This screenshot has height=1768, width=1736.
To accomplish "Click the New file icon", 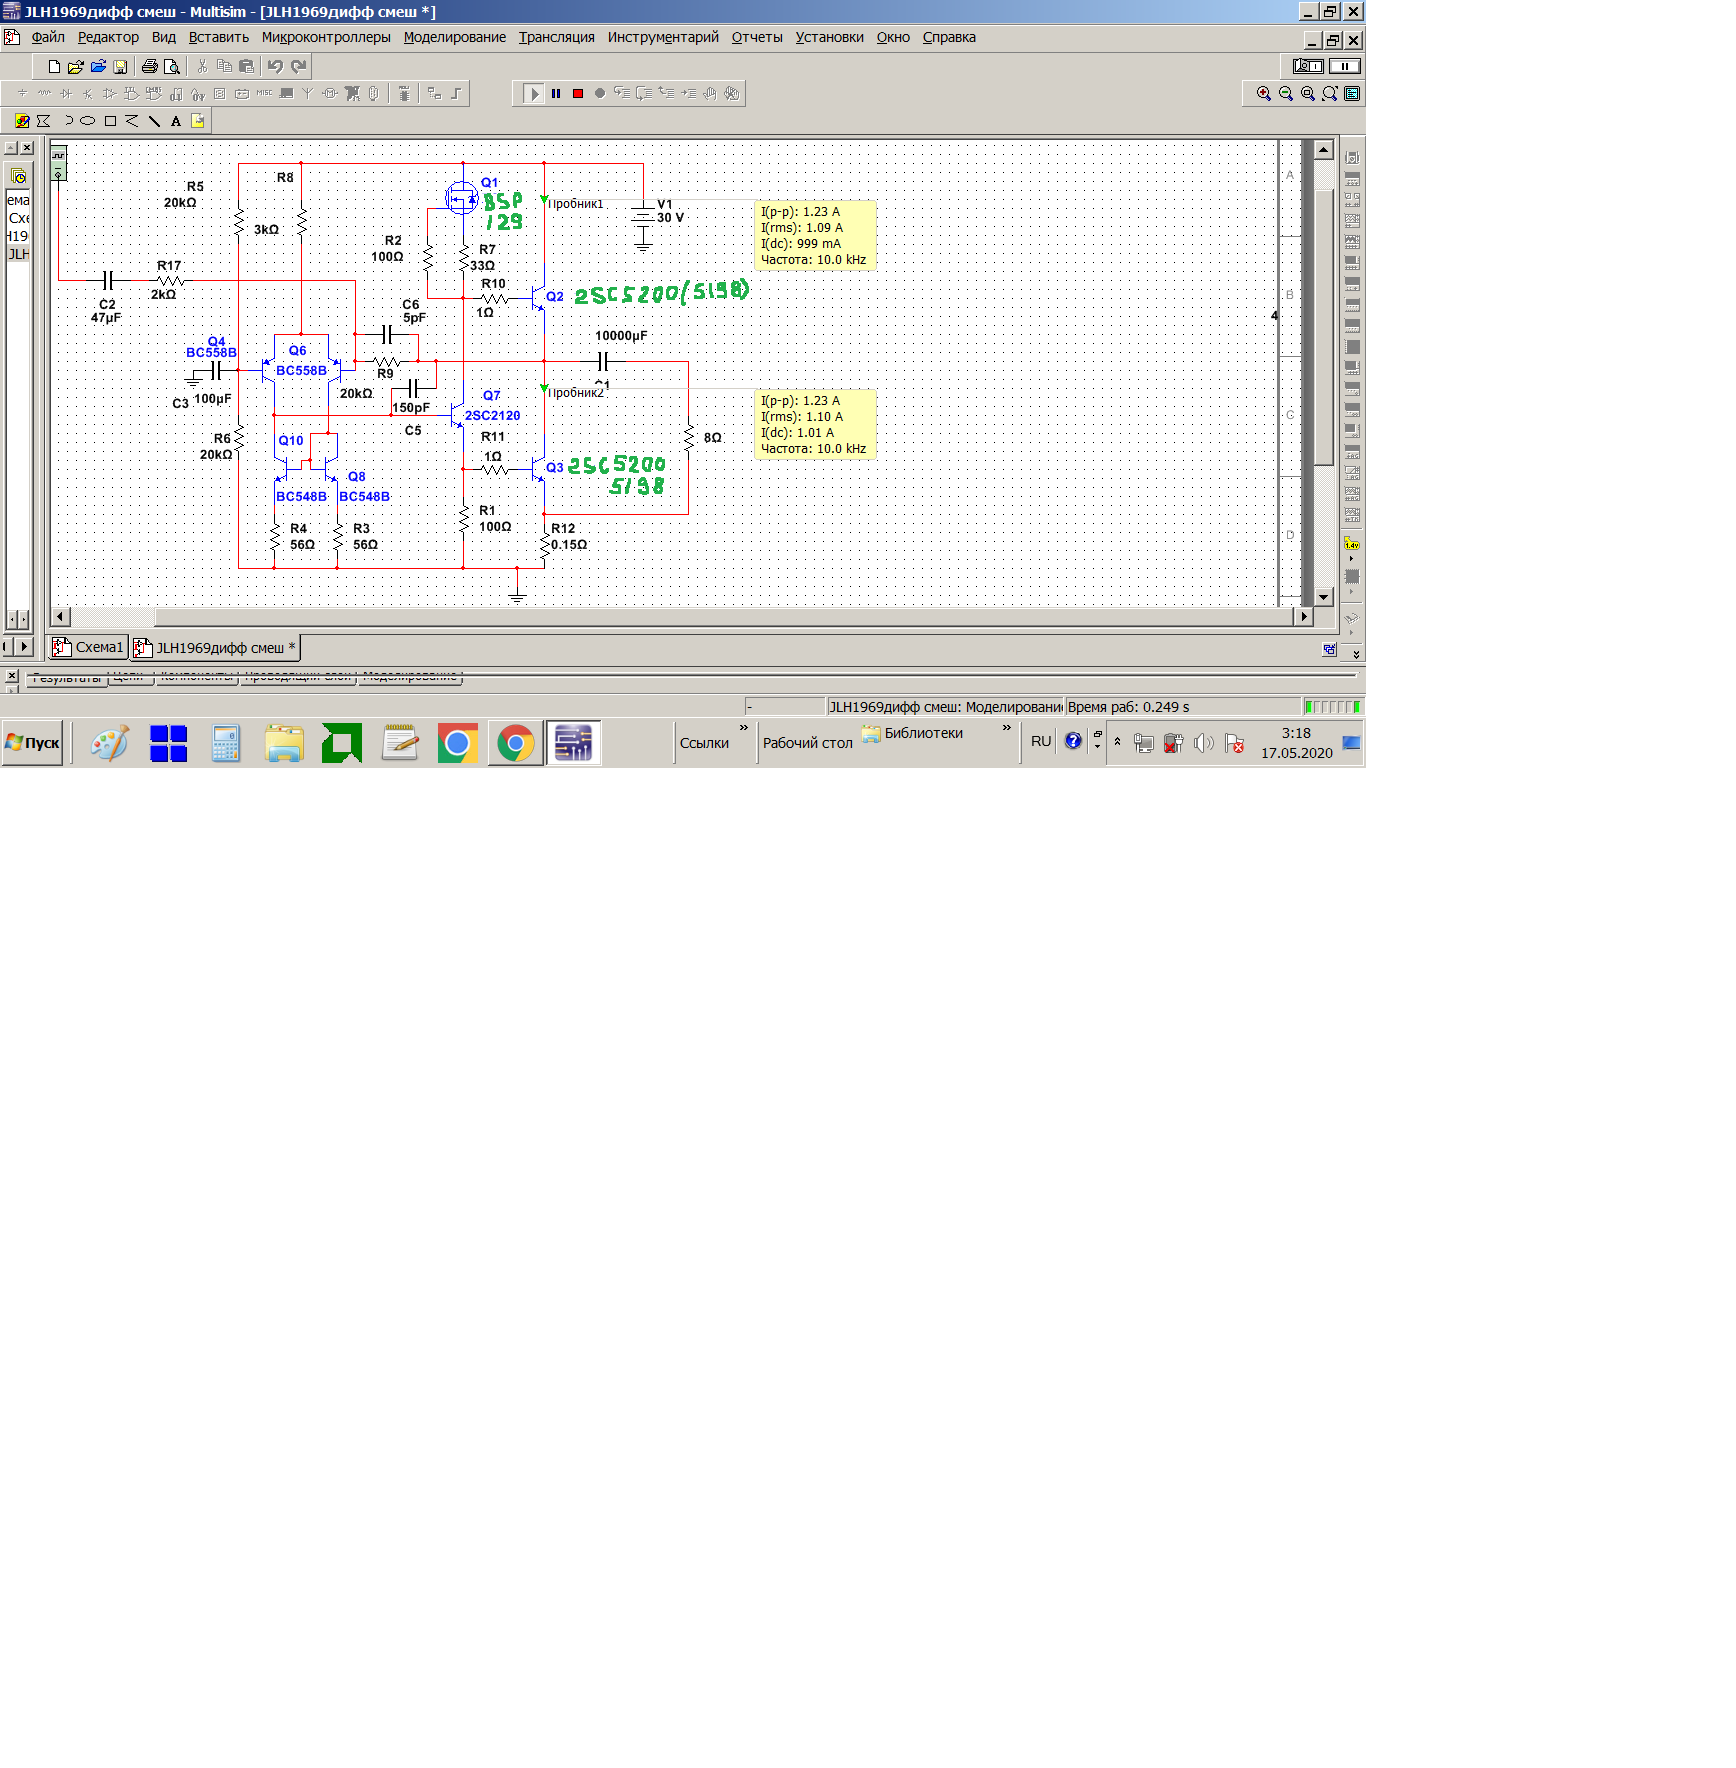I will pos(54,67).
